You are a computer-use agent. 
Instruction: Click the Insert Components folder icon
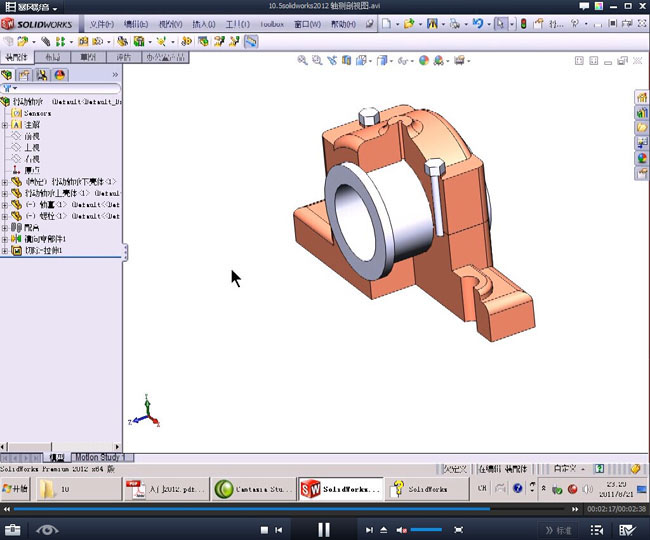[22, 41]
